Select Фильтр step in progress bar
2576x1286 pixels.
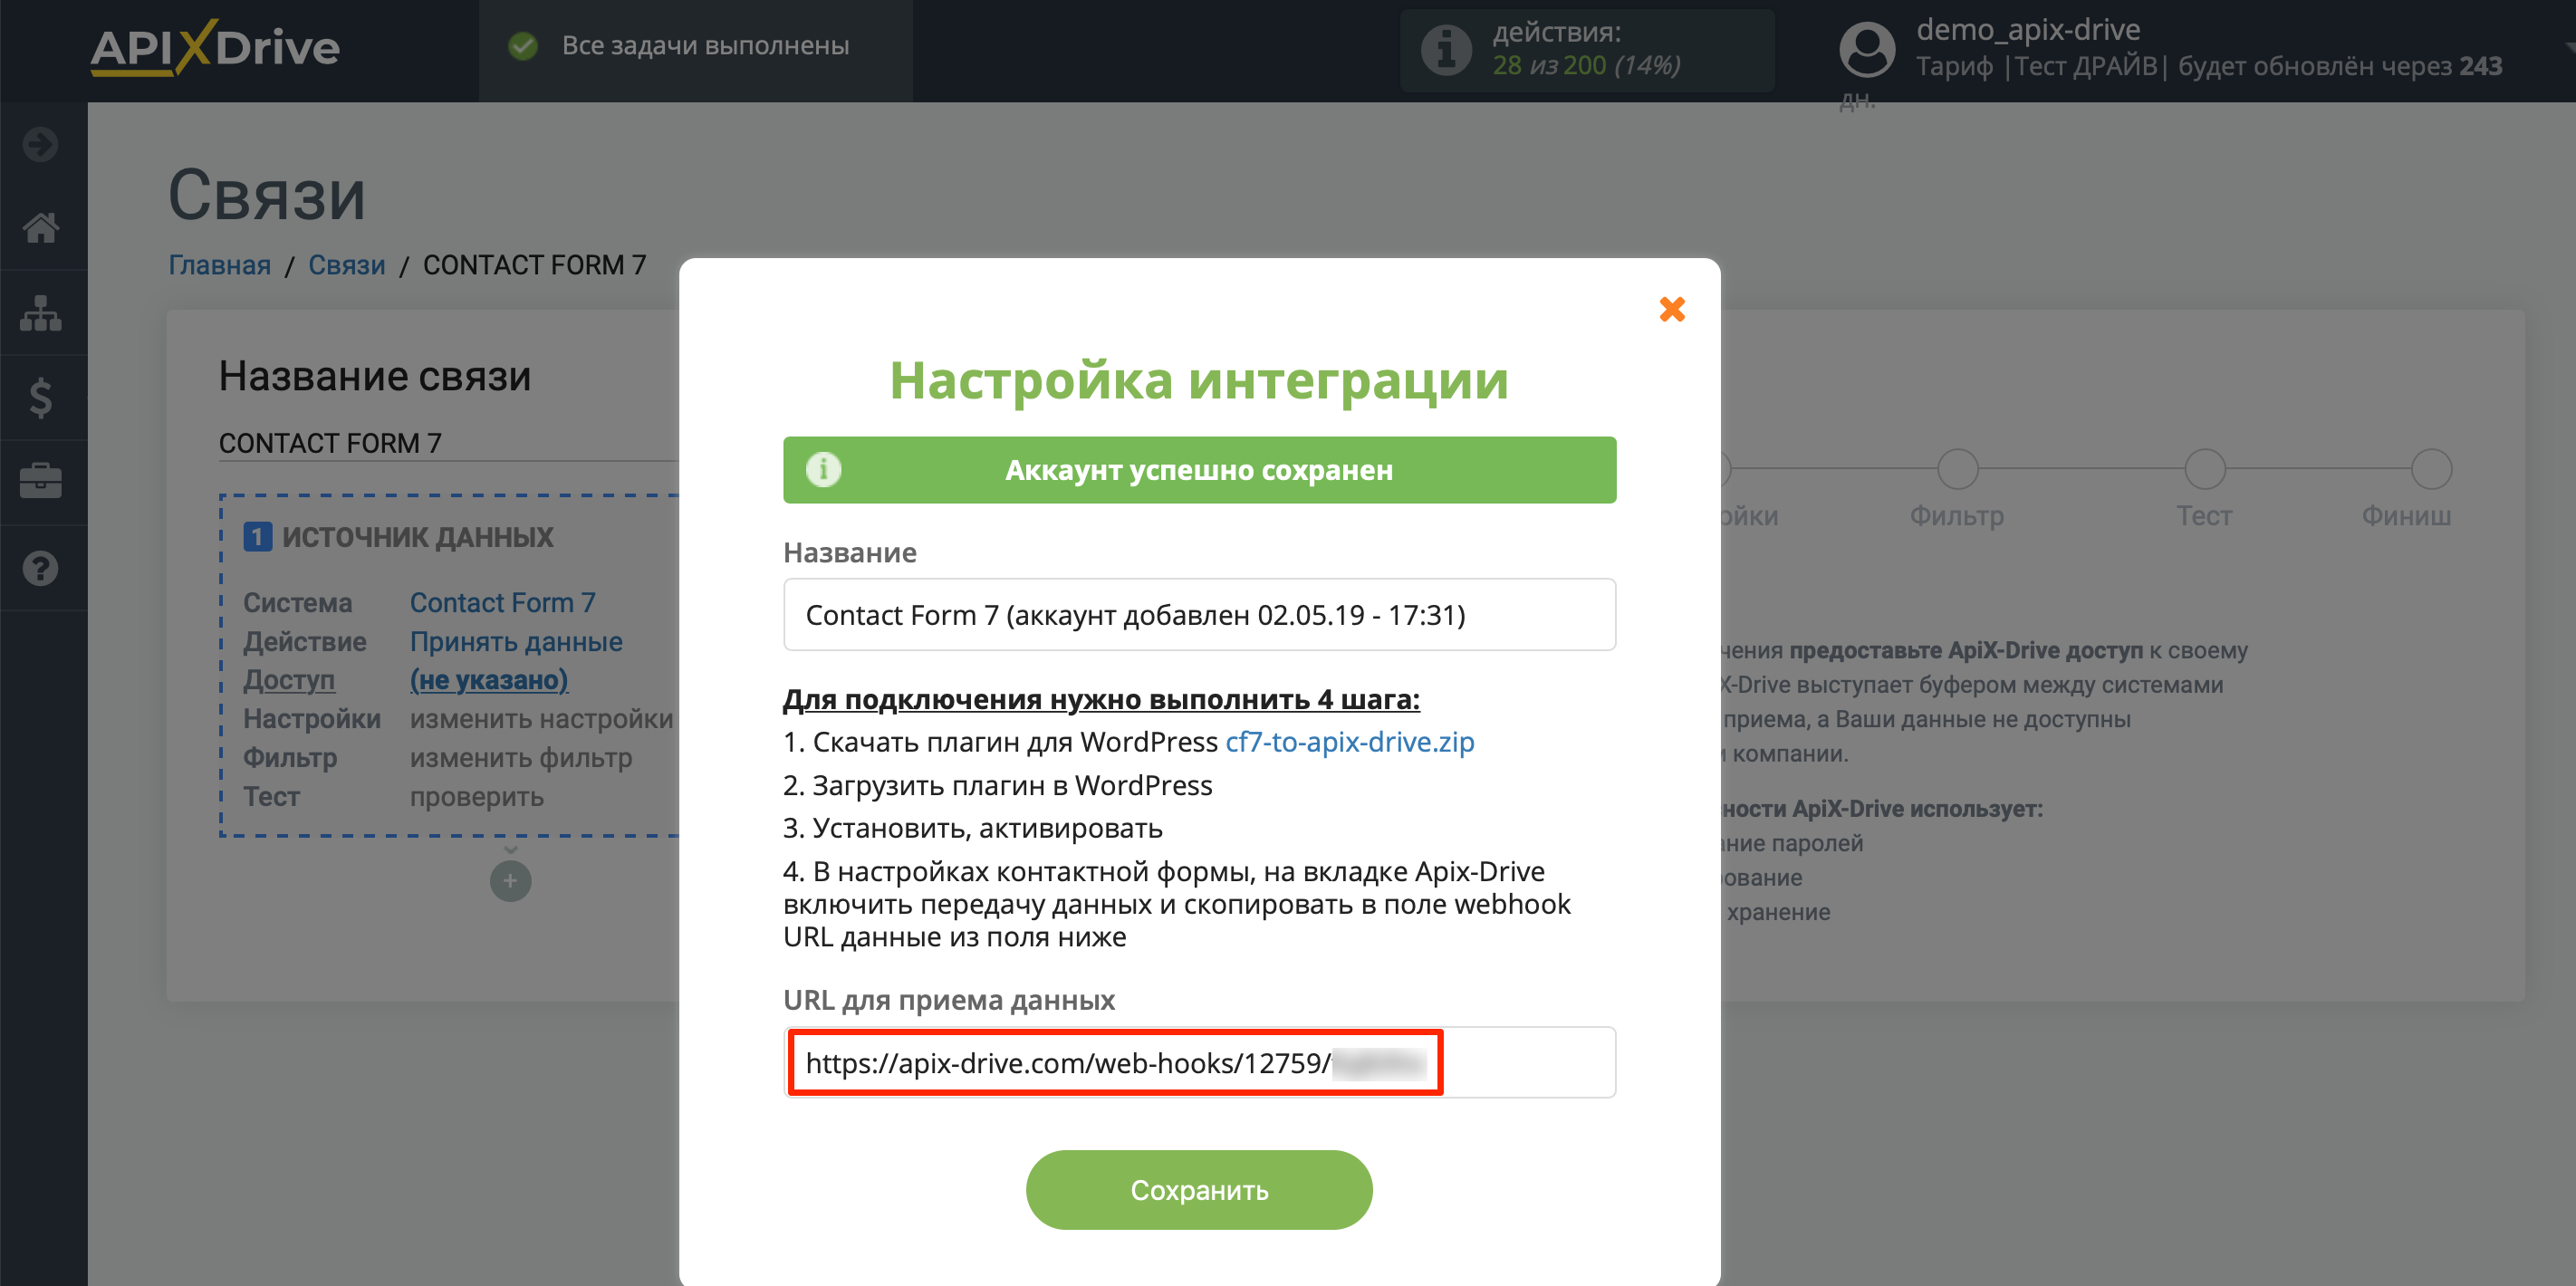1957,469
